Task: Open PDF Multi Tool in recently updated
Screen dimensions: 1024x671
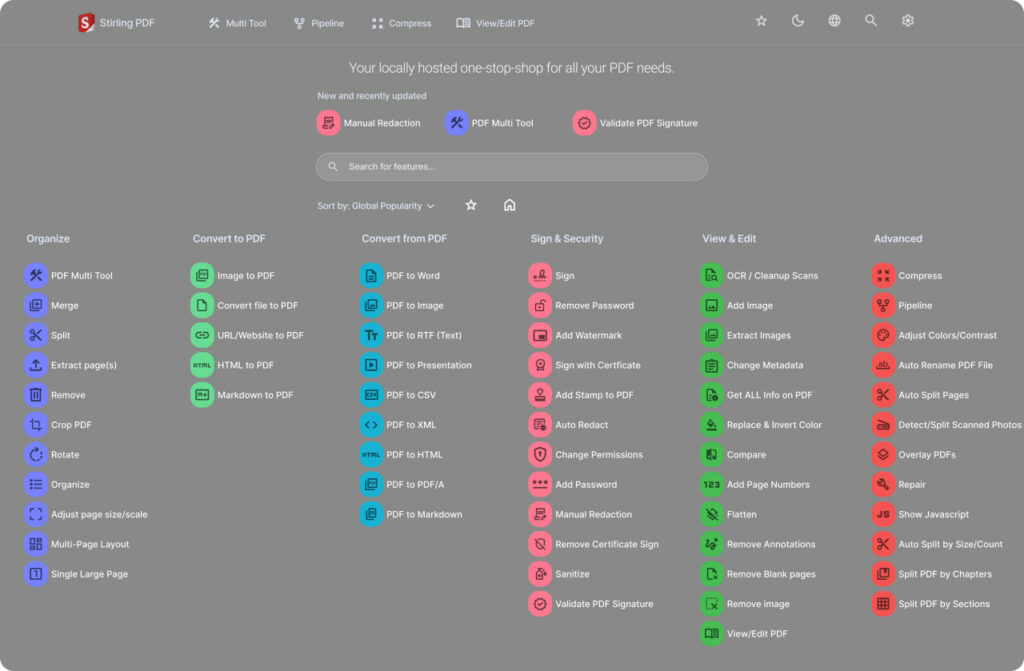Action: point(489,123)
